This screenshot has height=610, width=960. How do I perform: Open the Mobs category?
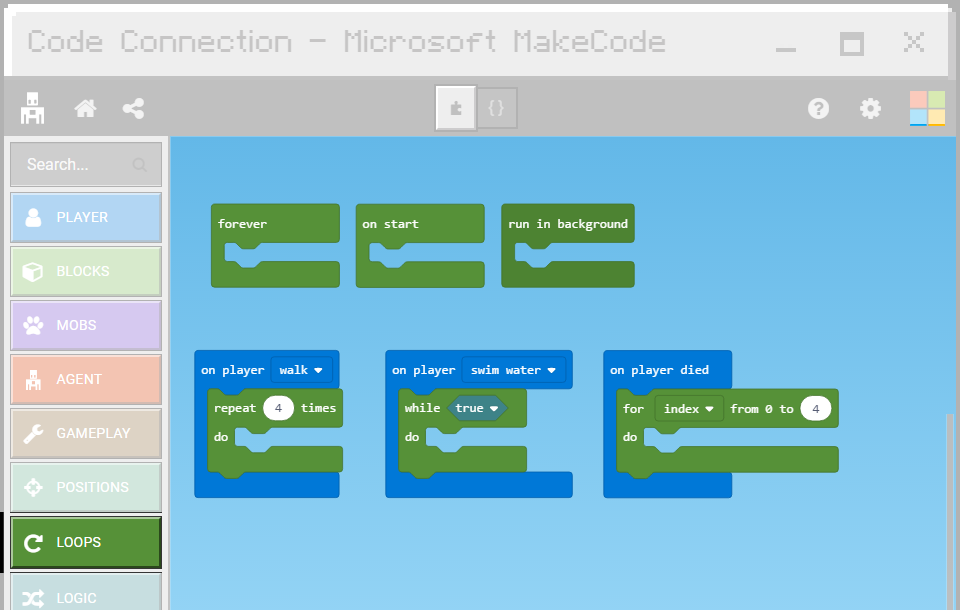pos(86,325)
